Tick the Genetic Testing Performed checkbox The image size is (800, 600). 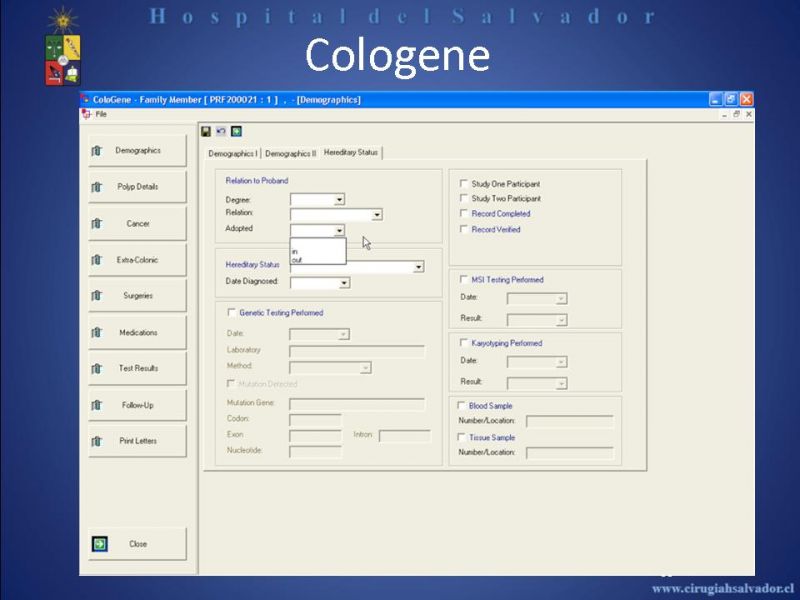tap(232, 313)
